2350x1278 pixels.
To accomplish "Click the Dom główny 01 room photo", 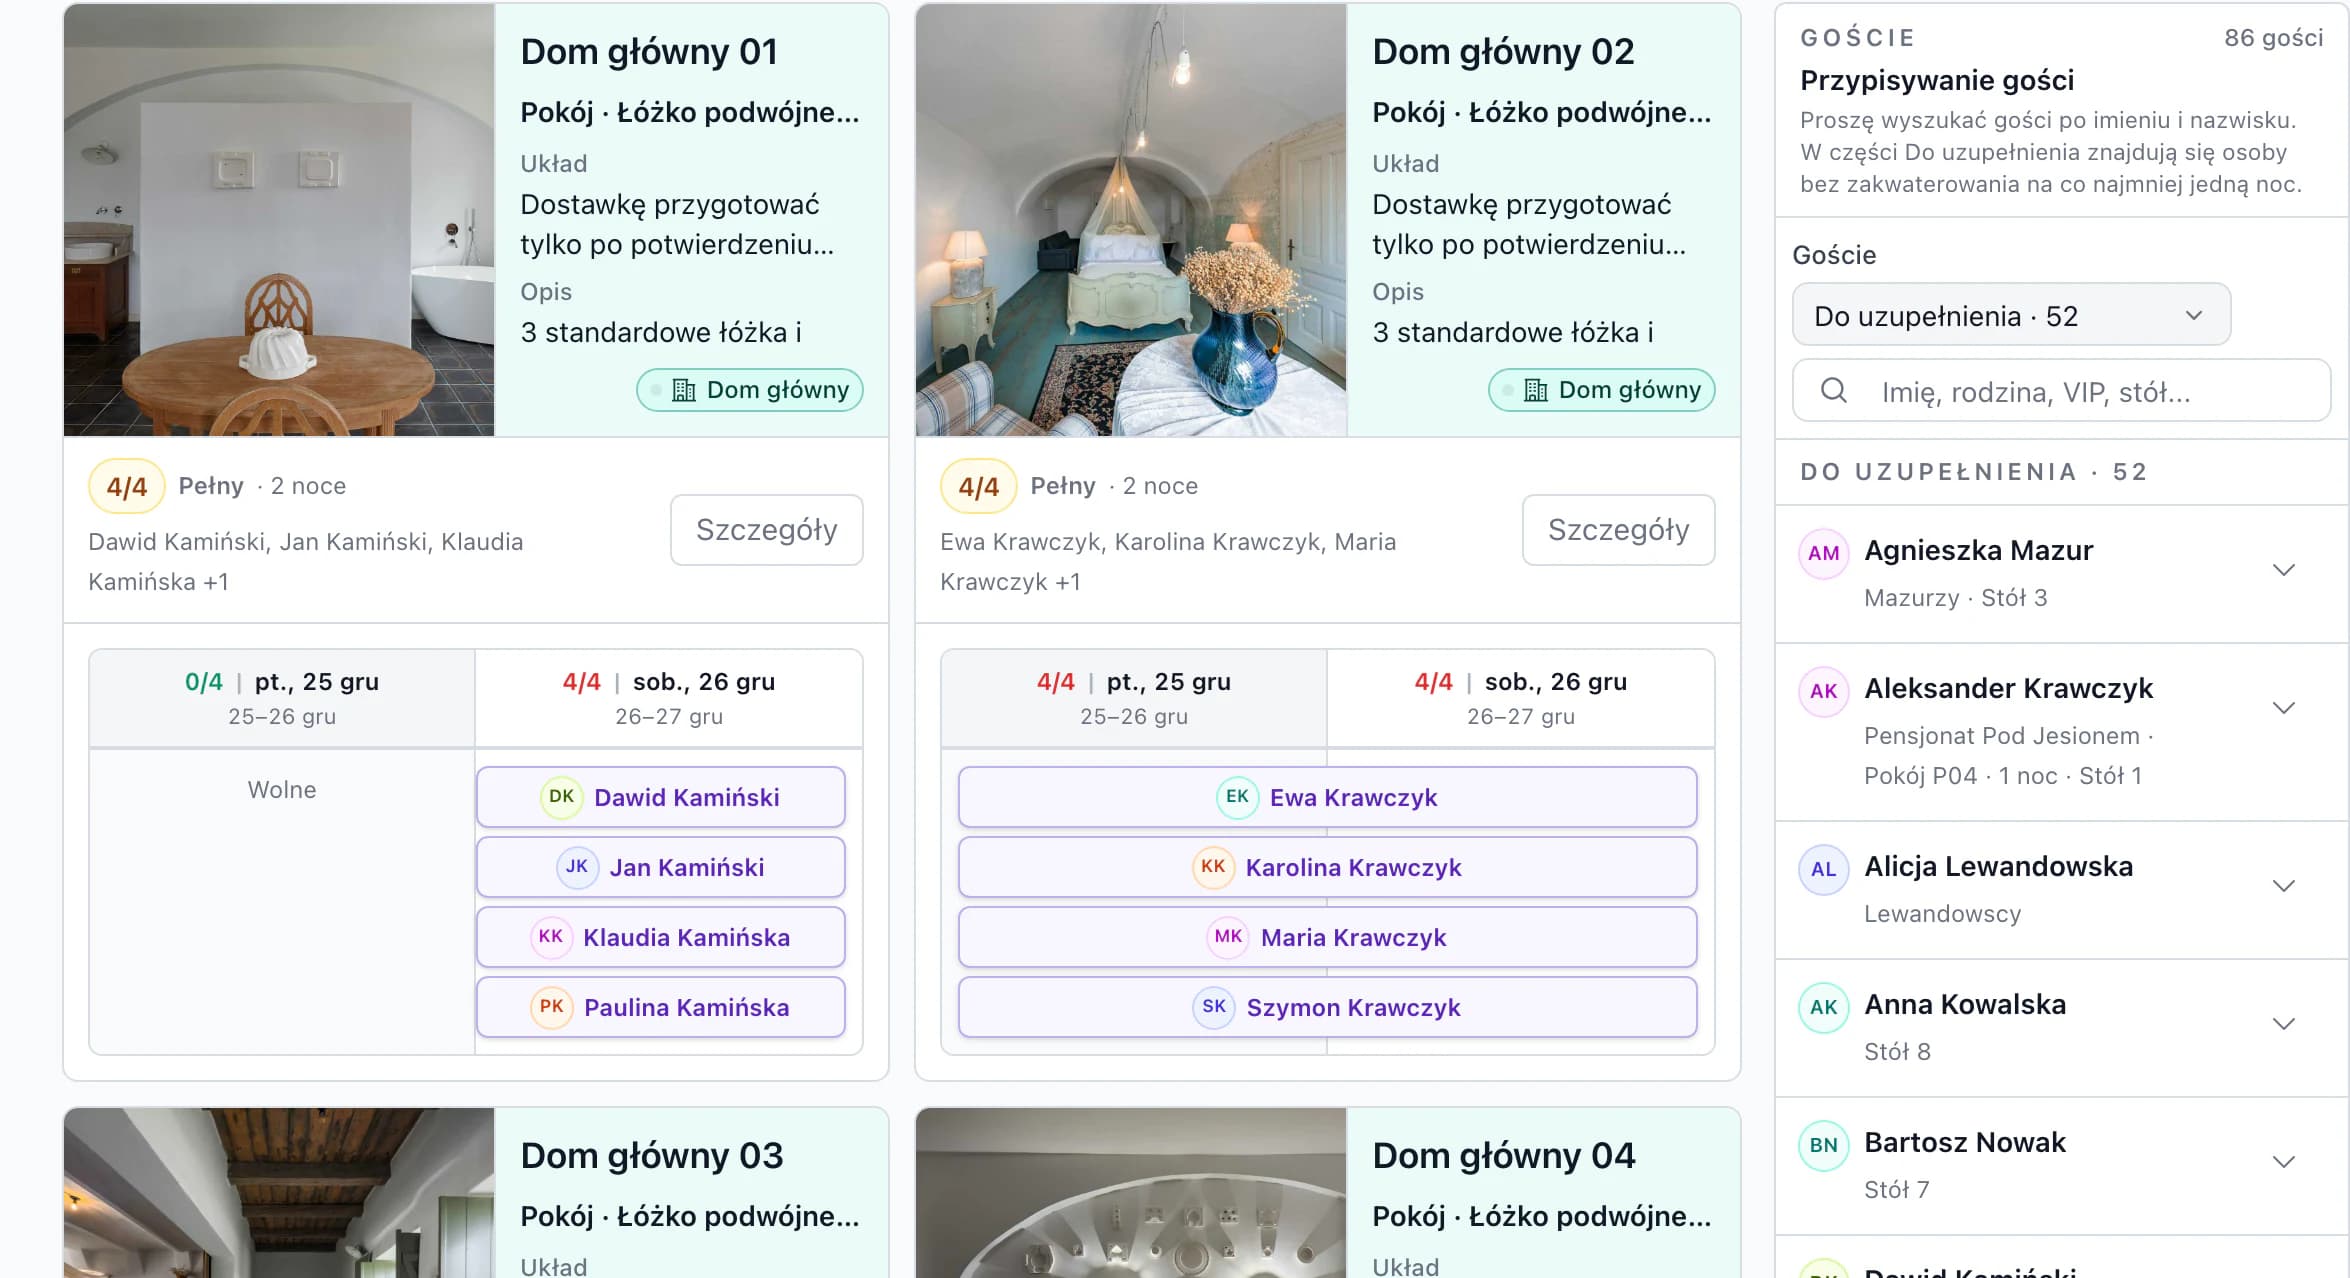I will tap(279, 220).
